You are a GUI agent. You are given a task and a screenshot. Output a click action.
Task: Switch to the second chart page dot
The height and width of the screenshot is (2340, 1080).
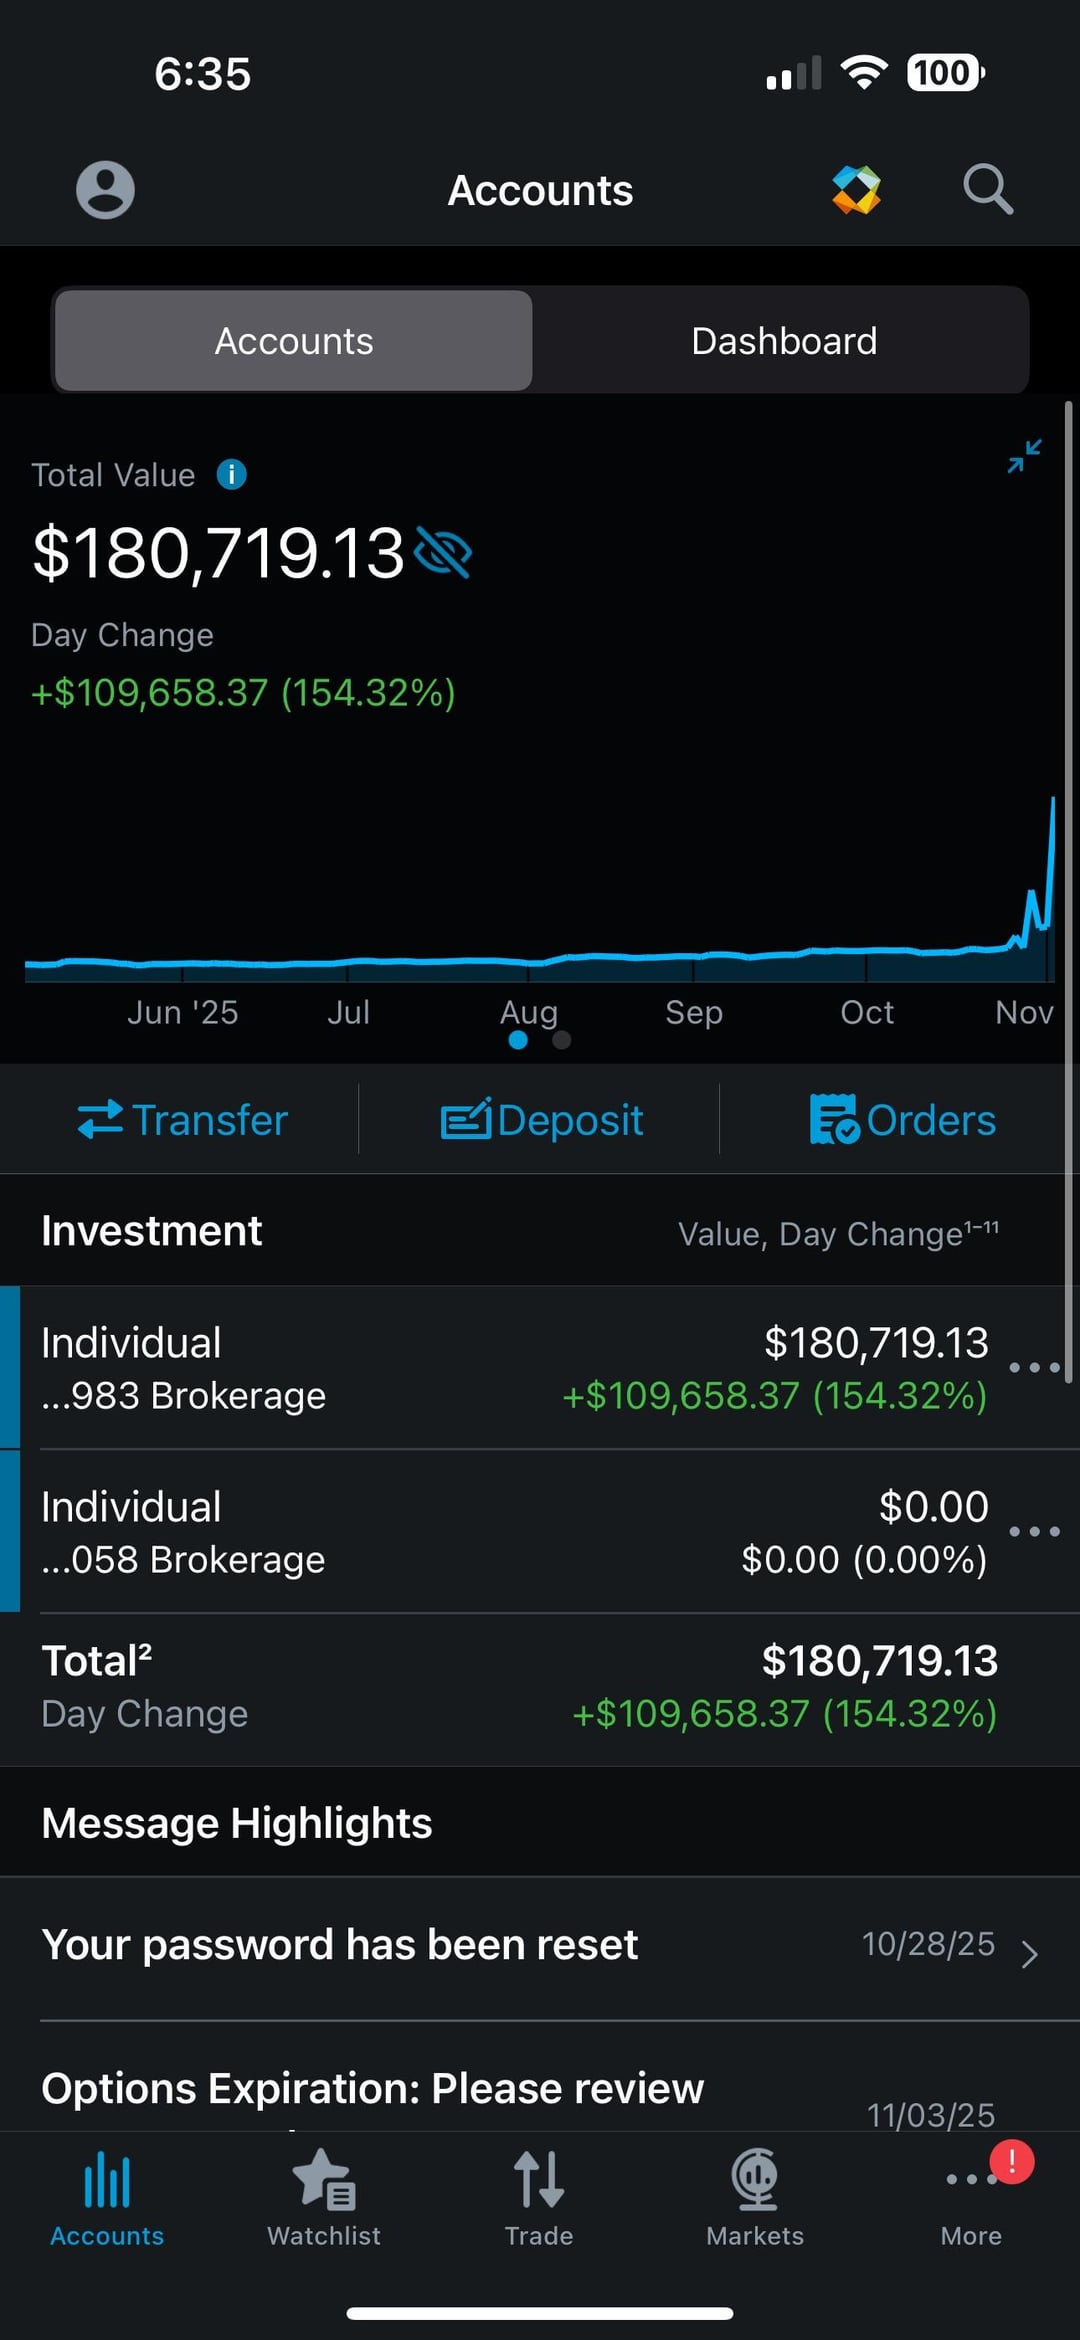click(x=562, y=1040)
